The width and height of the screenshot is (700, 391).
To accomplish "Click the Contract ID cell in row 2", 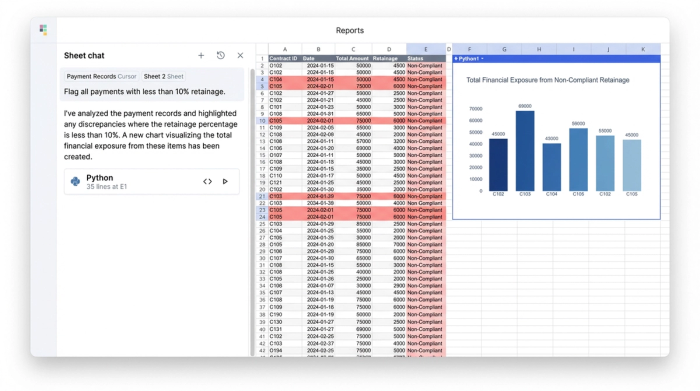I will tap(285, 66).
